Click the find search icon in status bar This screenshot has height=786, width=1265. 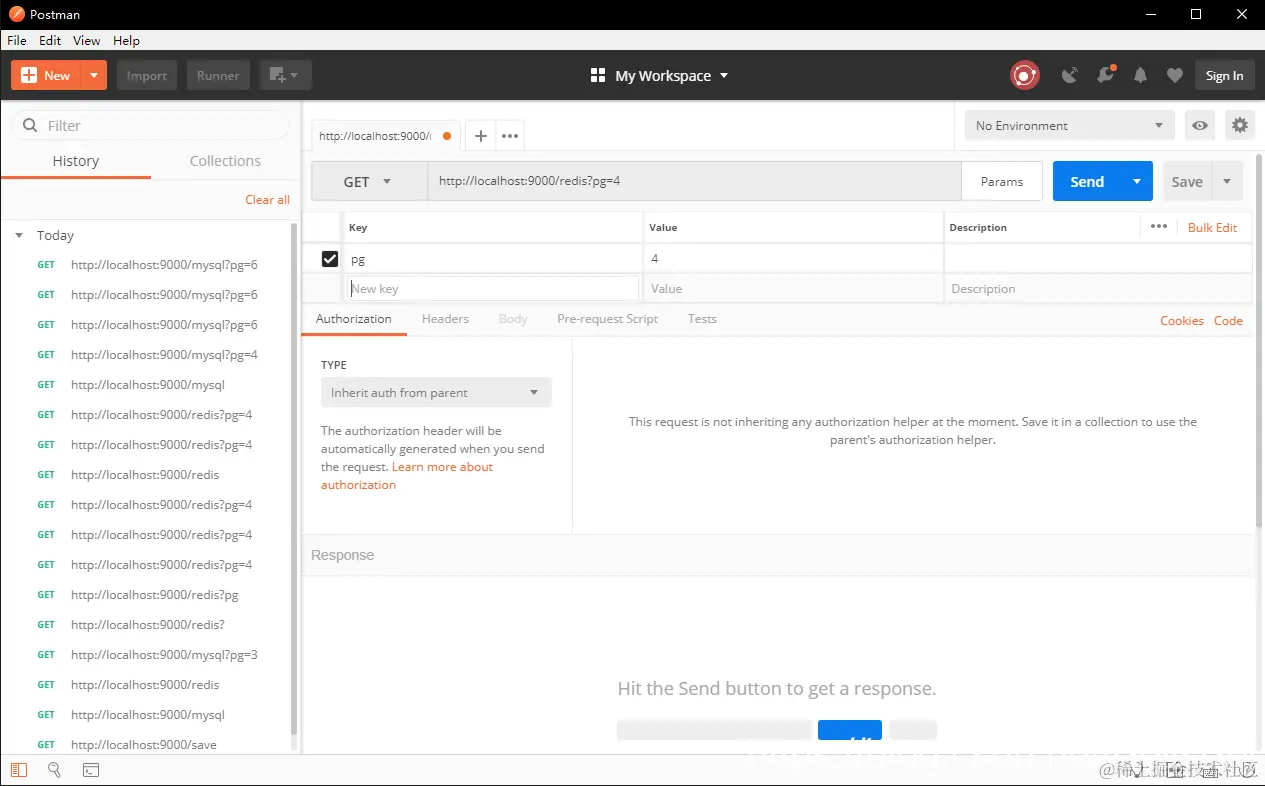click(x=55, y=770)
